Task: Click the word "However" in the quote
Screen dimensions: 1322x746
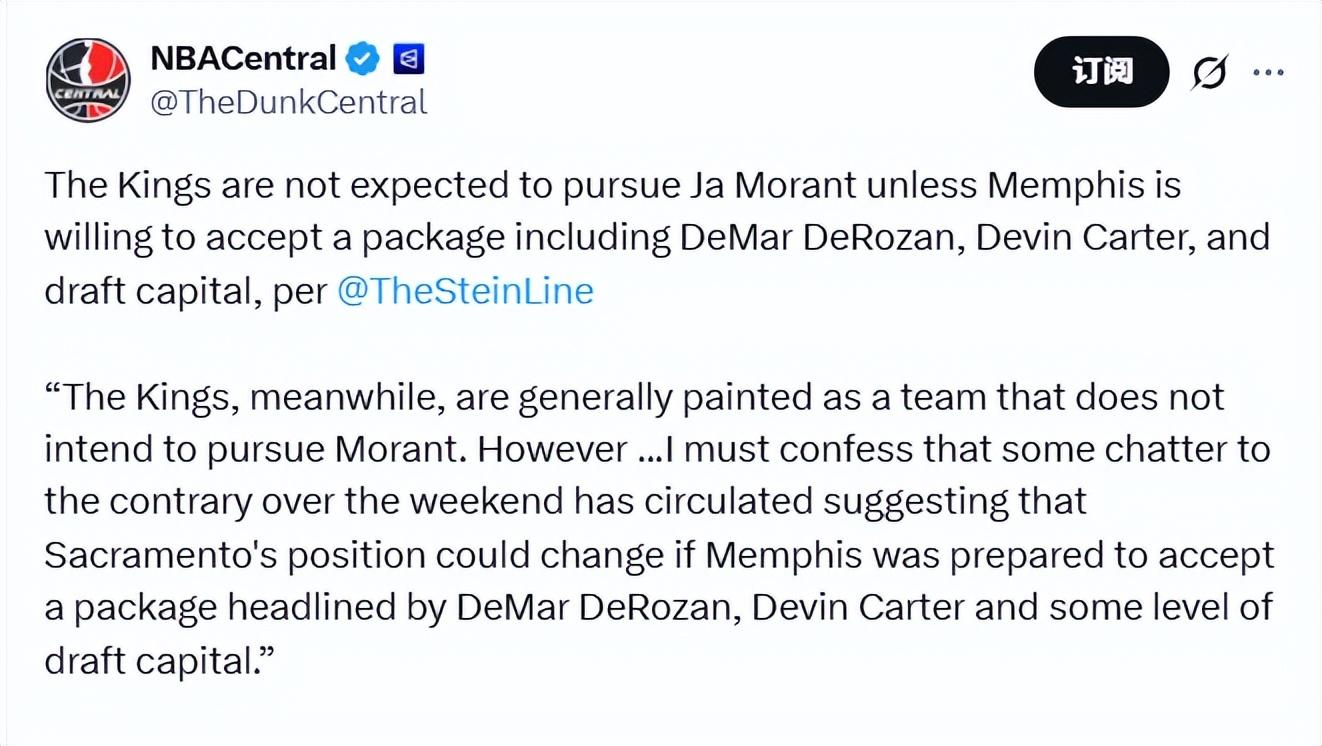Action: [x=552, y=450]
